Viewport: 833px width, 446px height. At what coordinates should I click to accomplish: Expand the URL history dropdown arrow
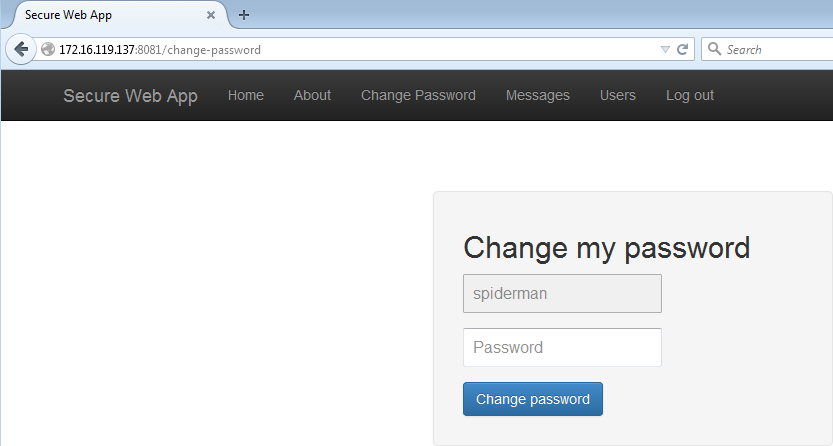[x=665, y=49]
